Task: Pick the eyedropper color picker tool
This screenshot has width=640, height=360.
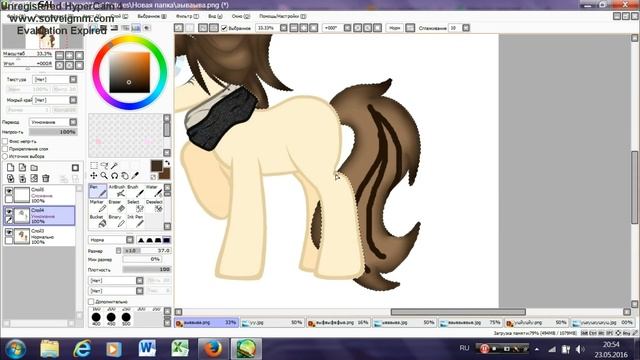Action: 135,176
